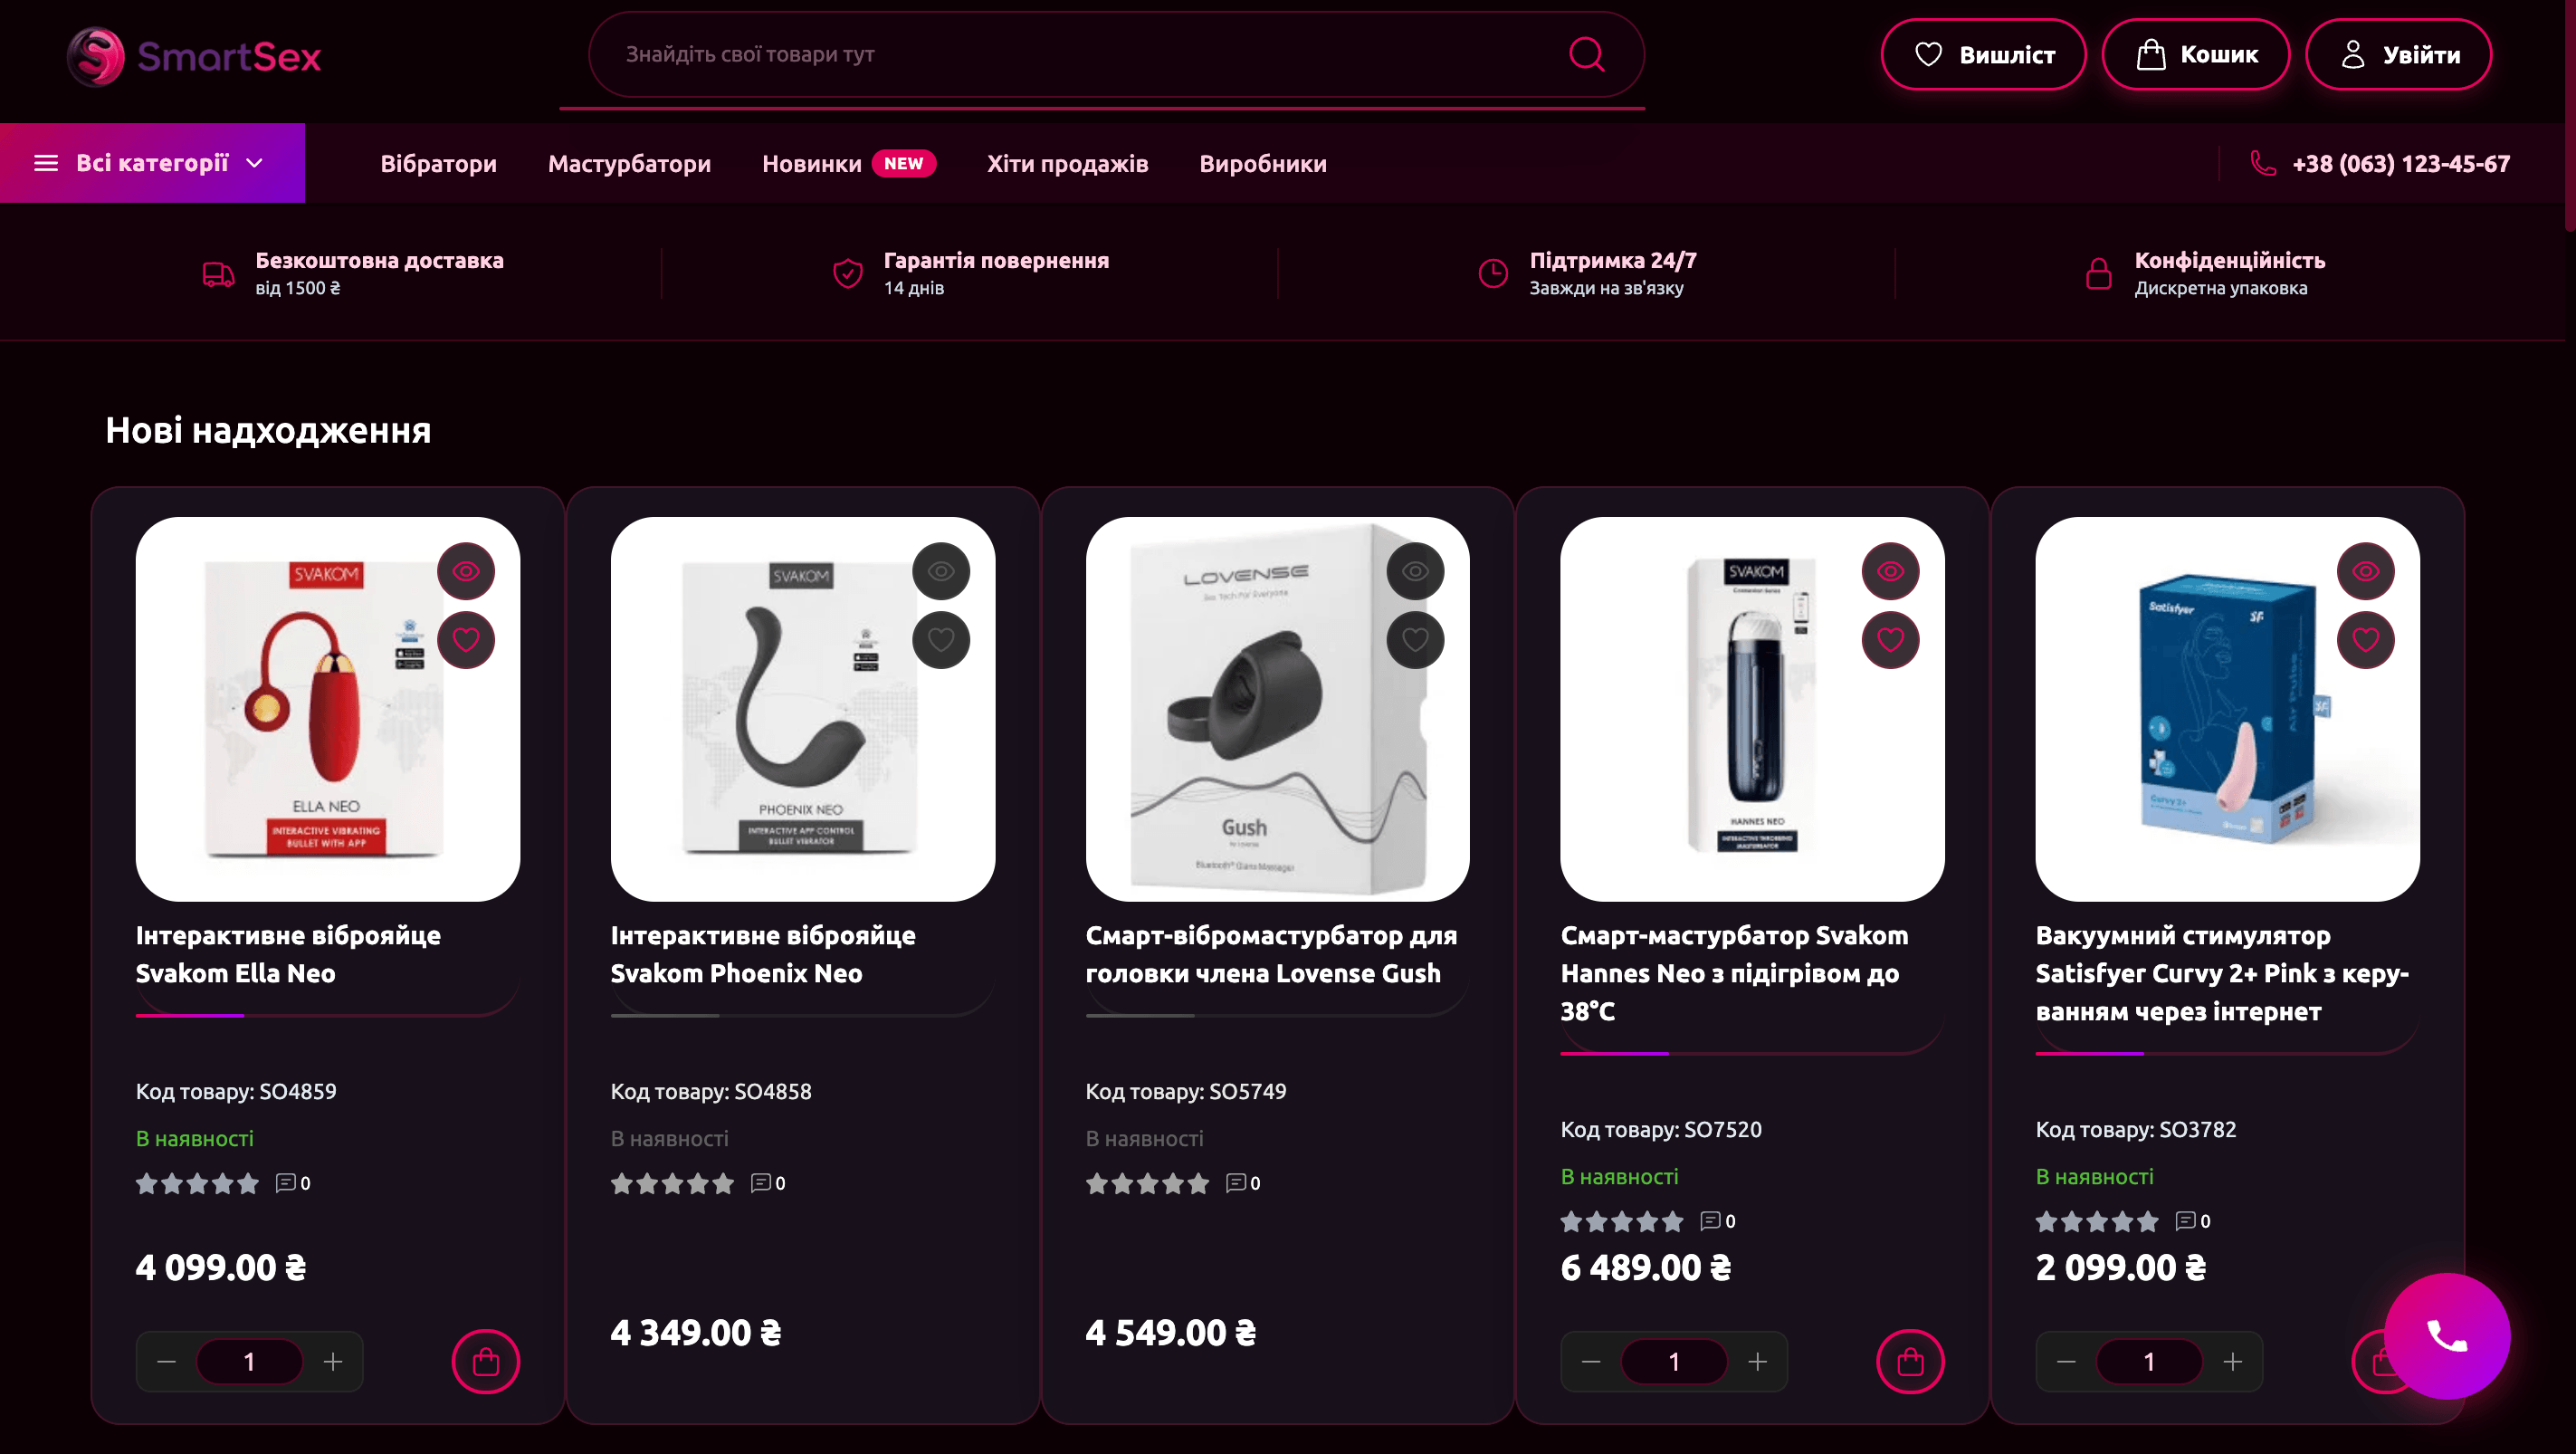Open the Кошик cart button
2576x1454 pixels.
[x=2195, y=54]
